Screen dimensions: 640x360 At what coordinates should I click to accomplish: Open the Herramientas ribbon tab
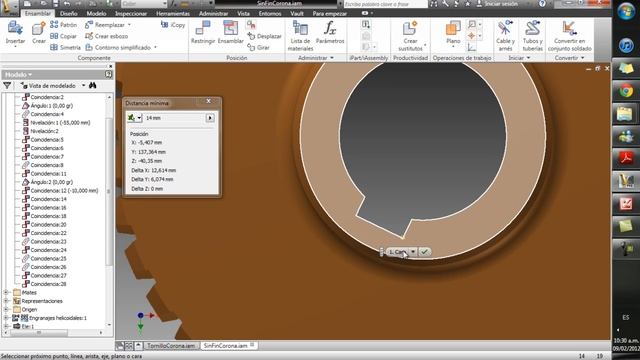tap(173, 13)
